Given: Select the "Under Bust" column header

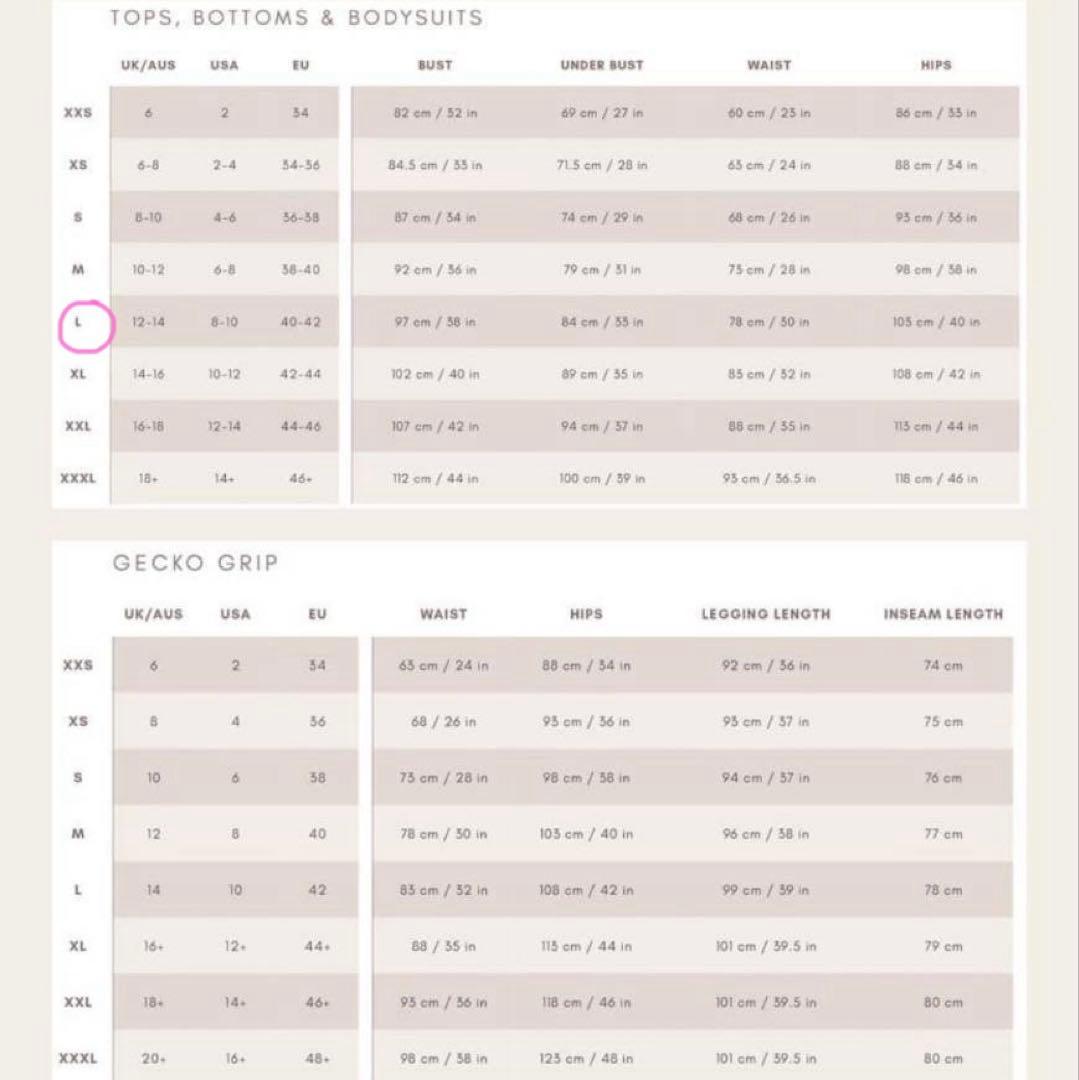Looking at the screenshot, I should pos(602,65).
